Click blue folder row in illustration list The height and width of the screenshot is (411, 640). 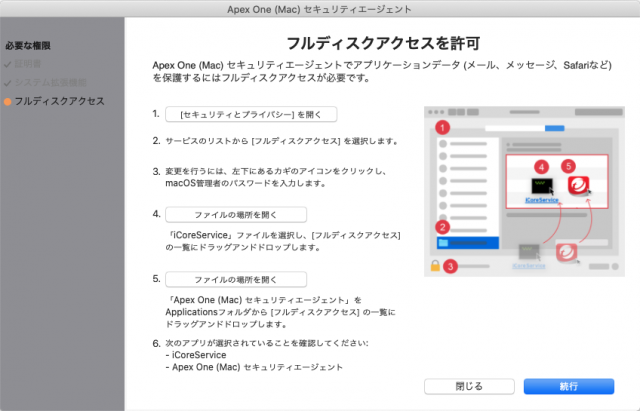[468, 243]
